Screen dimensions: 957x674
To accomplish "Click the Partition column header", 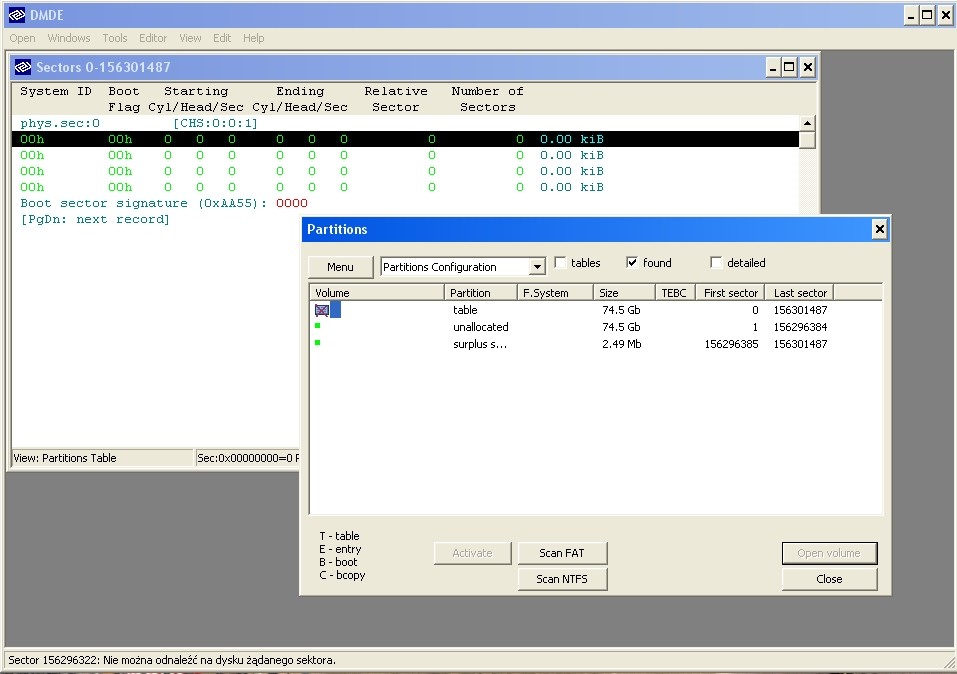I will point(480,293).
